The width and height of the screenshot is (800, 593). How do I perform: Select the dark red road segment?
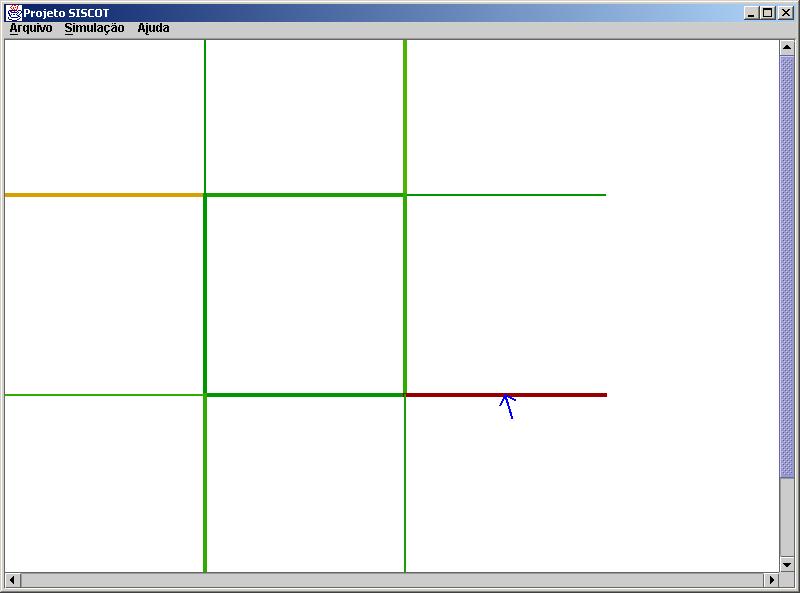(506, 395)
